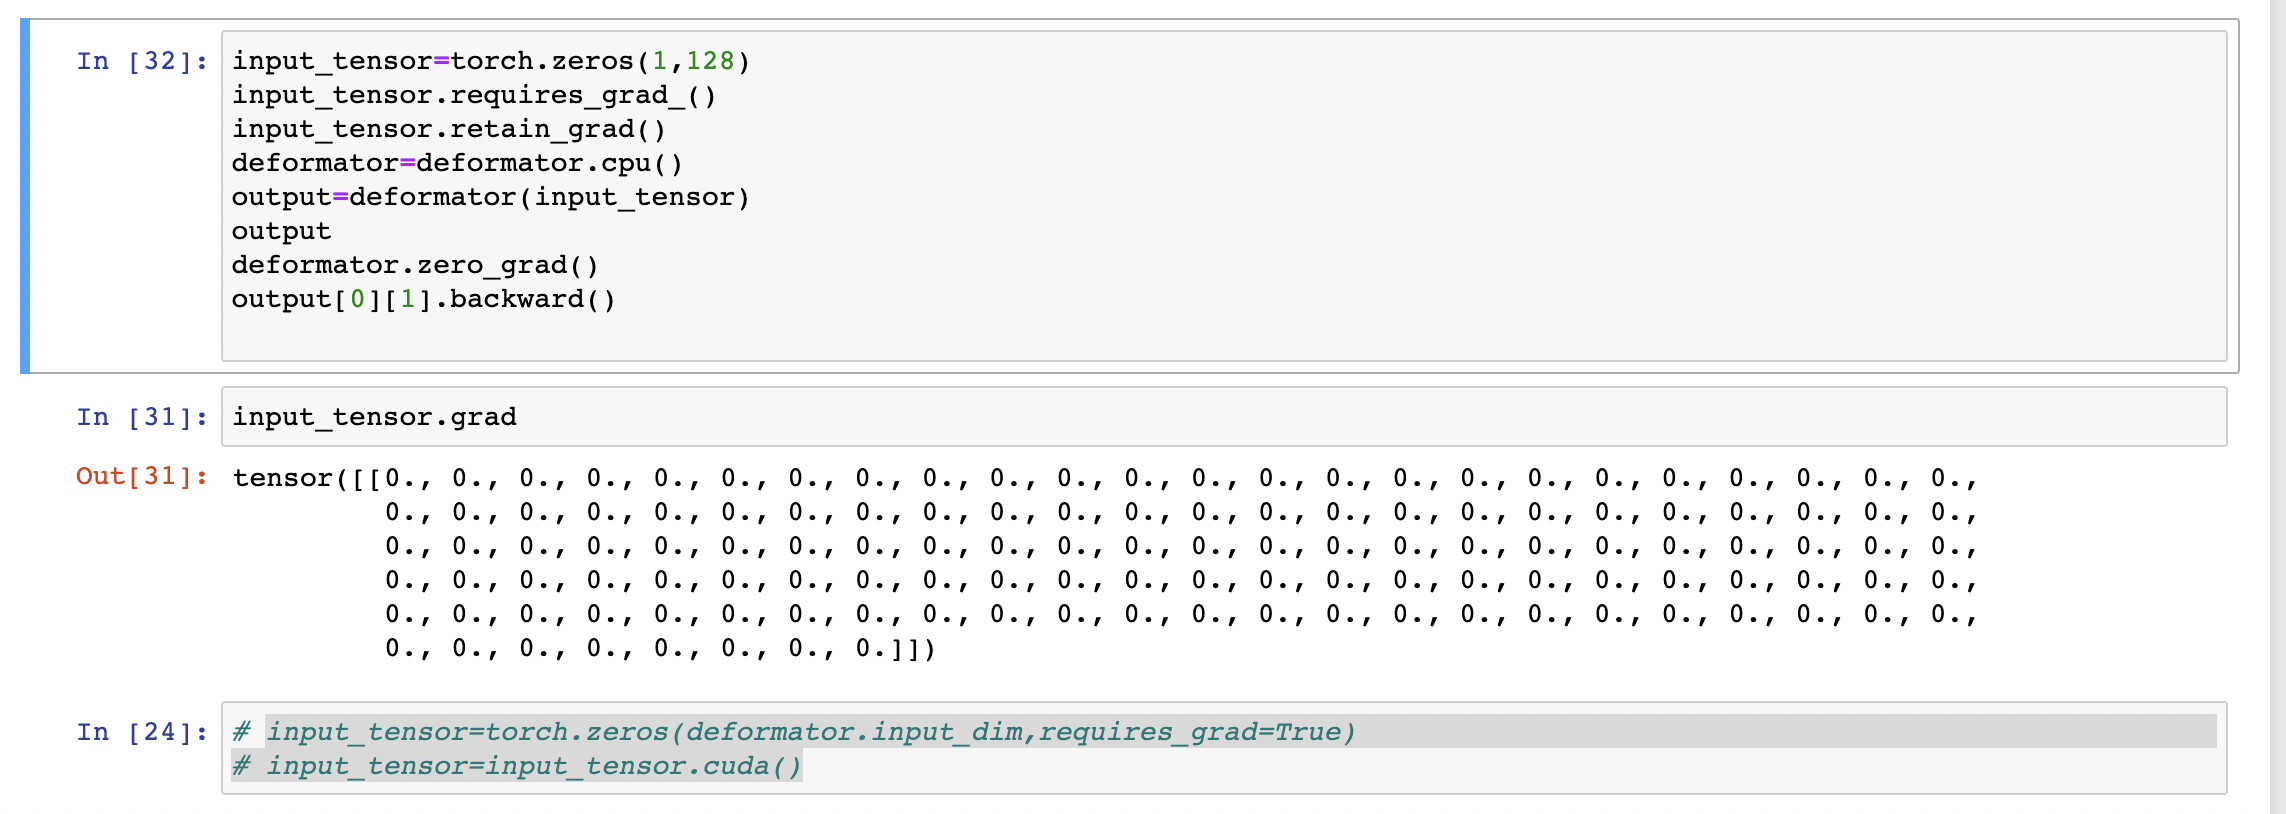Click the In [32] cell prompt
Image resolution: width=2286 pixels, height=814 pixels.
tap(142, 62)
